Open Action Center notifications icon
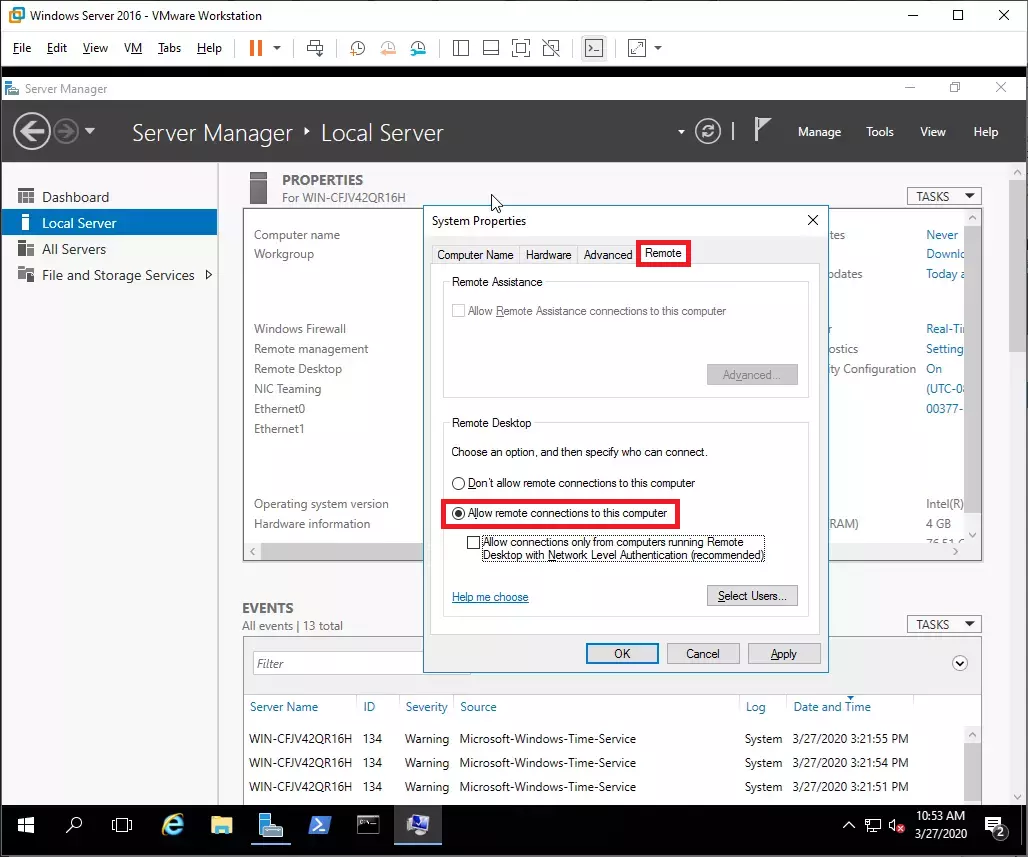1028x857 pixels. 996,827
